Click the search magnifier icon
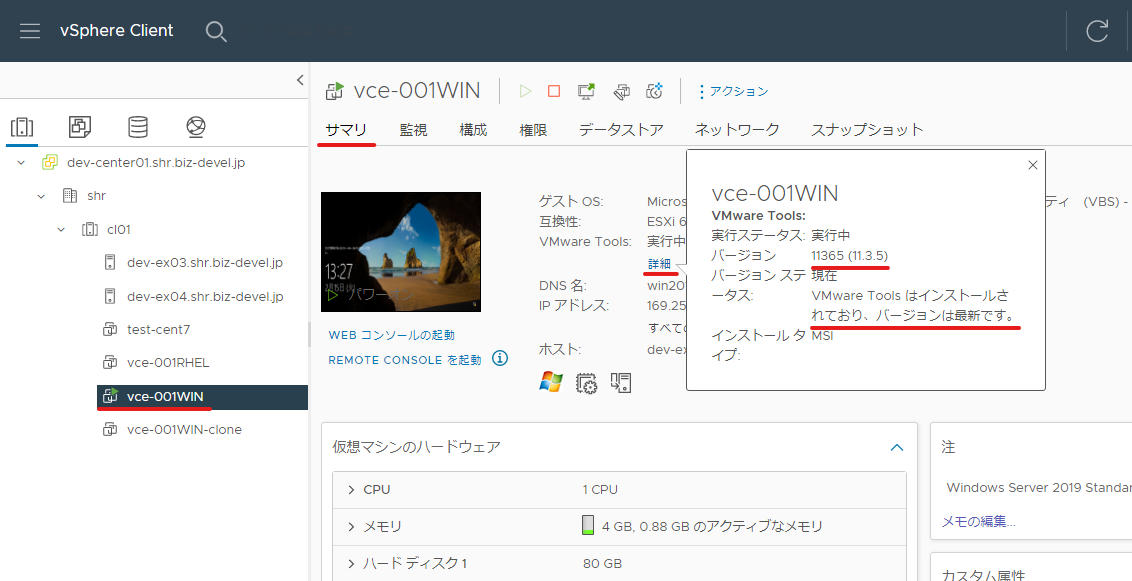This screenshot has width=1132, height=581. click(x=216, y=31)
